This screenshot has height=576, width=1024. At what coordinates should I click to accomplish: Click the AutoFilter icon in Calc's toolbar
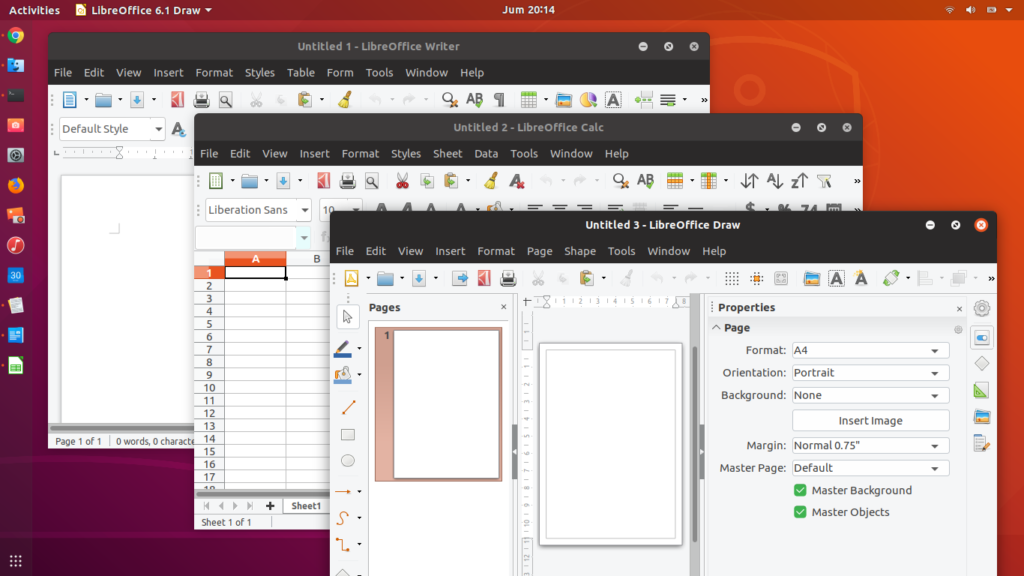[824, 181]
